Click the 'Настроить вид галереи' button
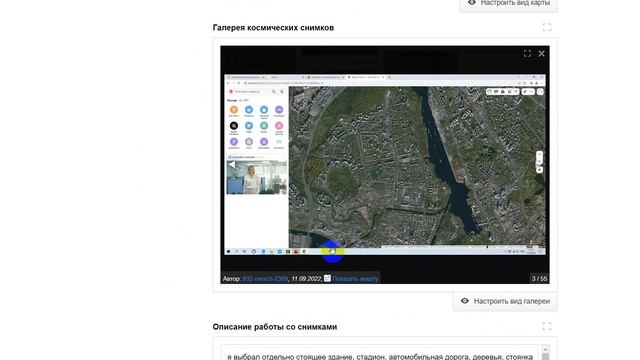The image size is (640, 360). click(x=505, y=301)
